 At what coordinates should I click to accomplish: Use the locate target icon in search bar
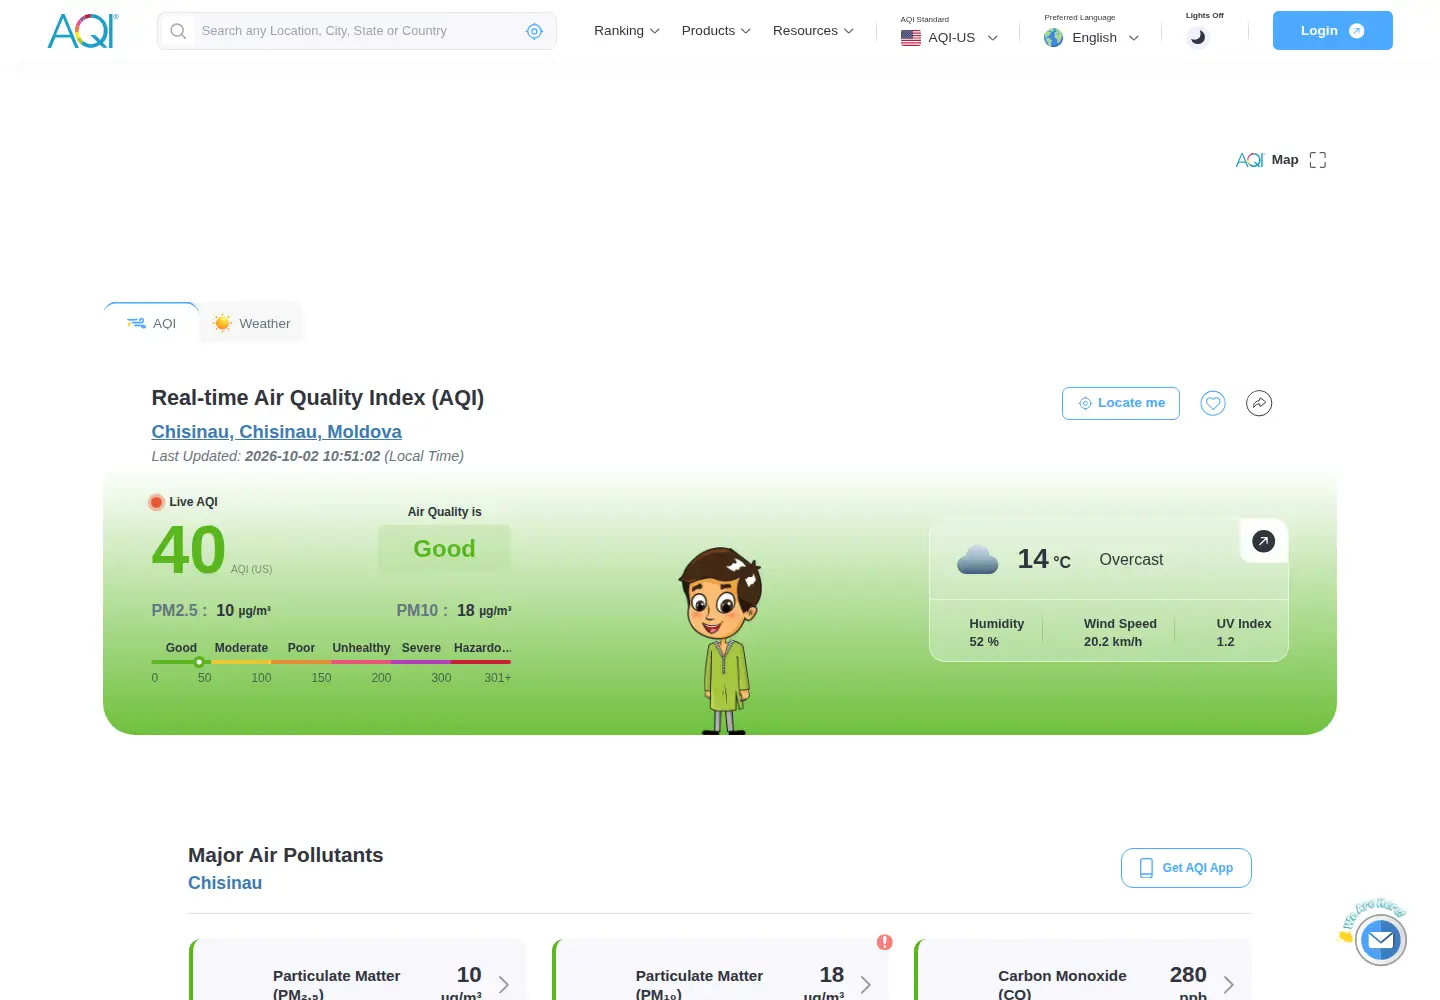click(534, 31)
